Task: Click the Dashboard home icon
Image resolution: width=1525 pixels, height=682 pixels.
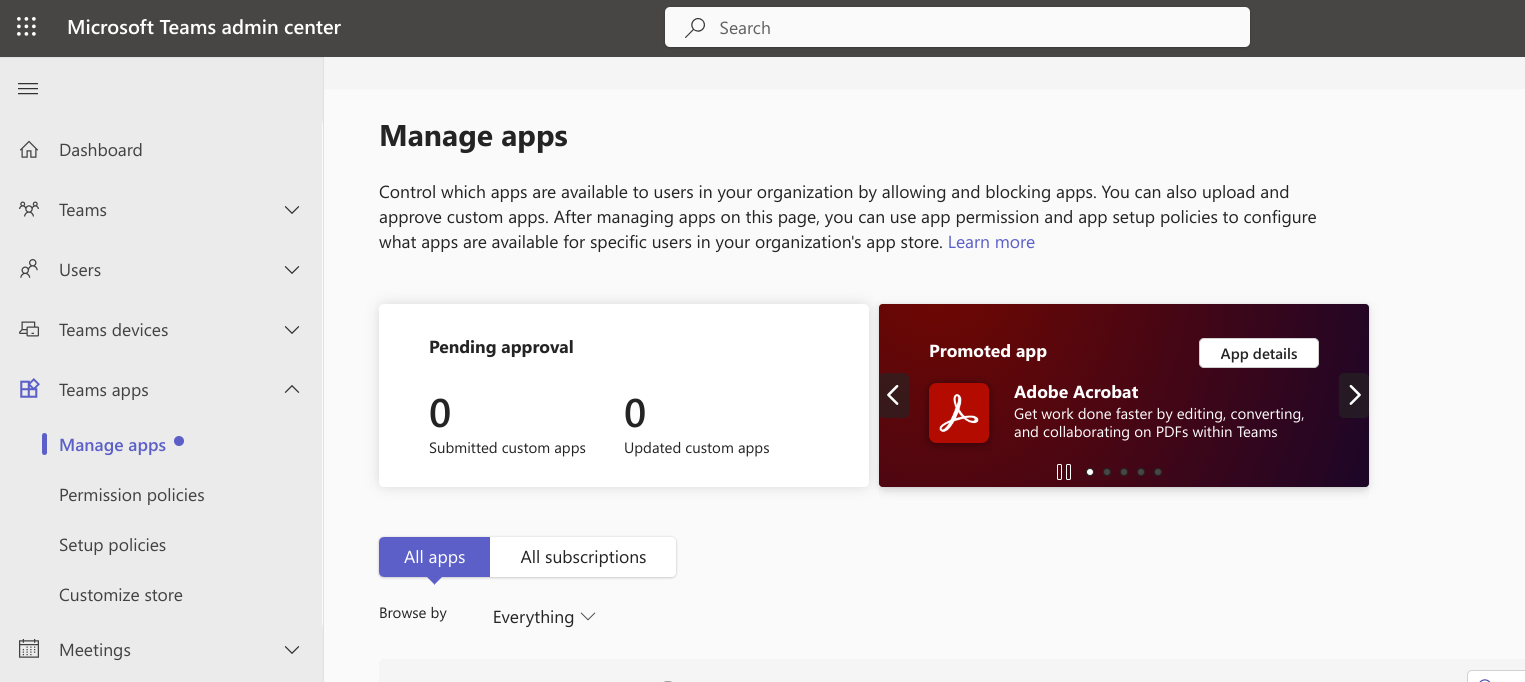Action: pos(29,150)
